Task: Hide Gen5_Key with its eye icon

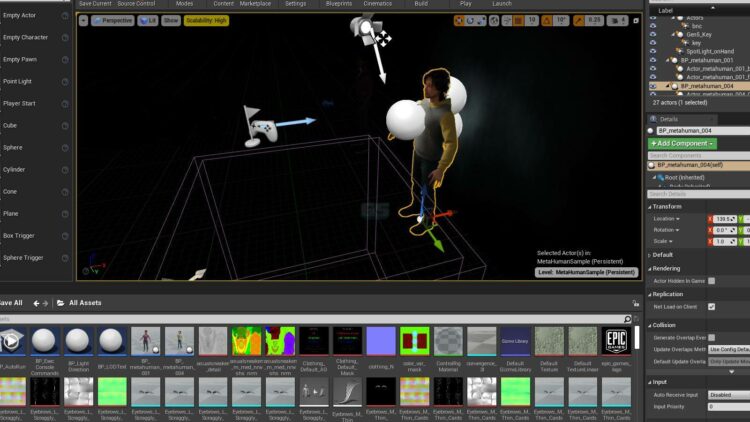Action: [x=653, y=34]
